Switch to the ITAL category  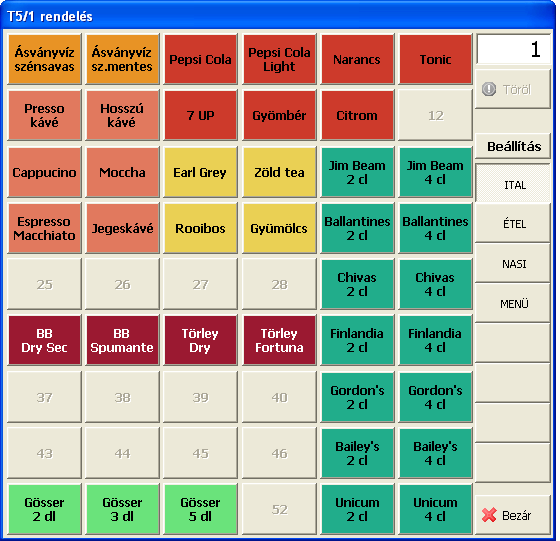513,183
